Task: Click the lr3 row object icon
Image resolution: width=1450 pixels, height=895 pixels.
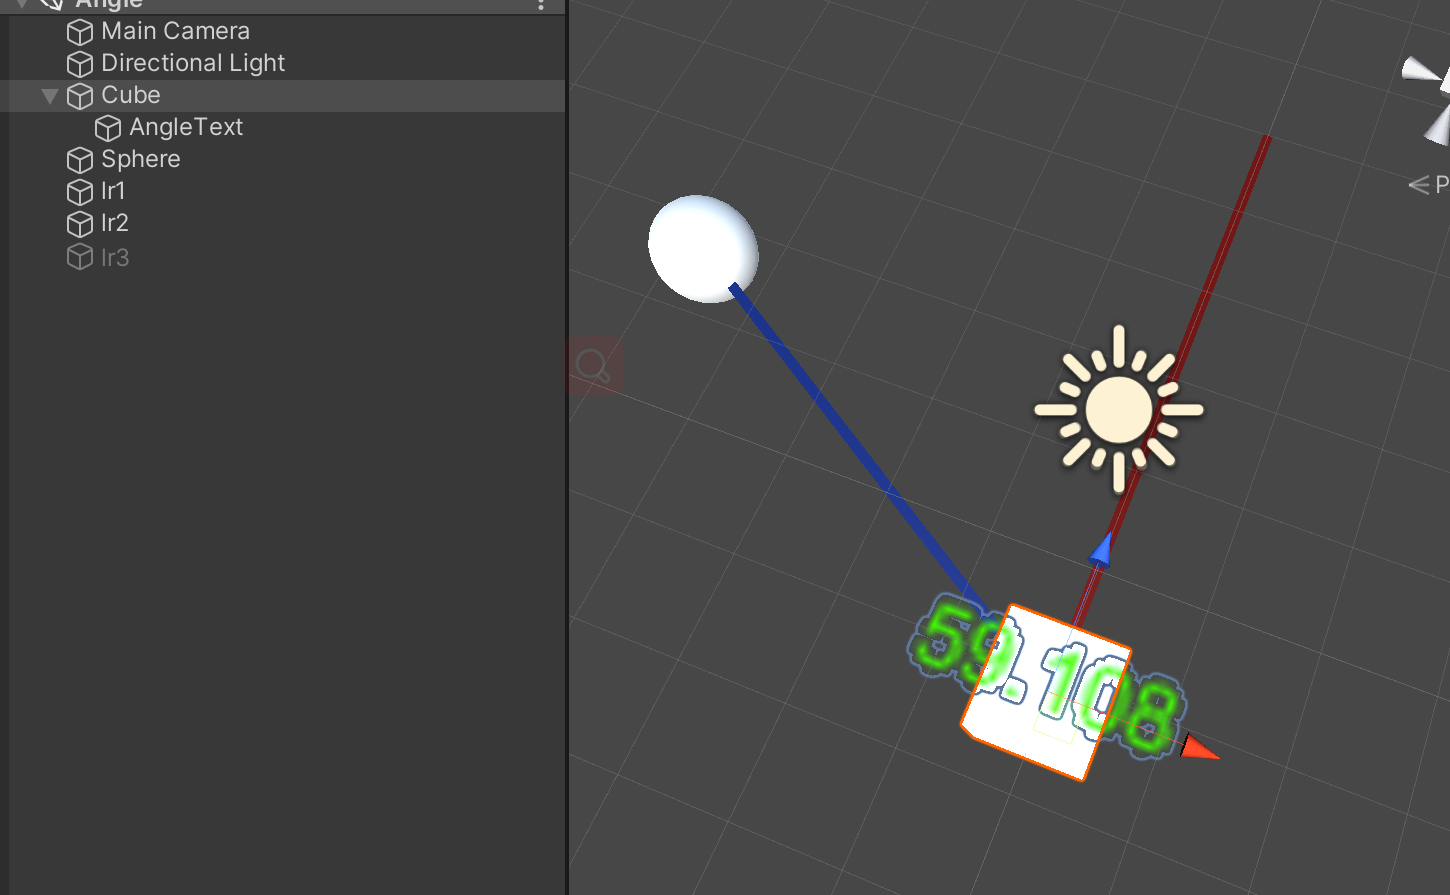Action: tap(80, 257)
